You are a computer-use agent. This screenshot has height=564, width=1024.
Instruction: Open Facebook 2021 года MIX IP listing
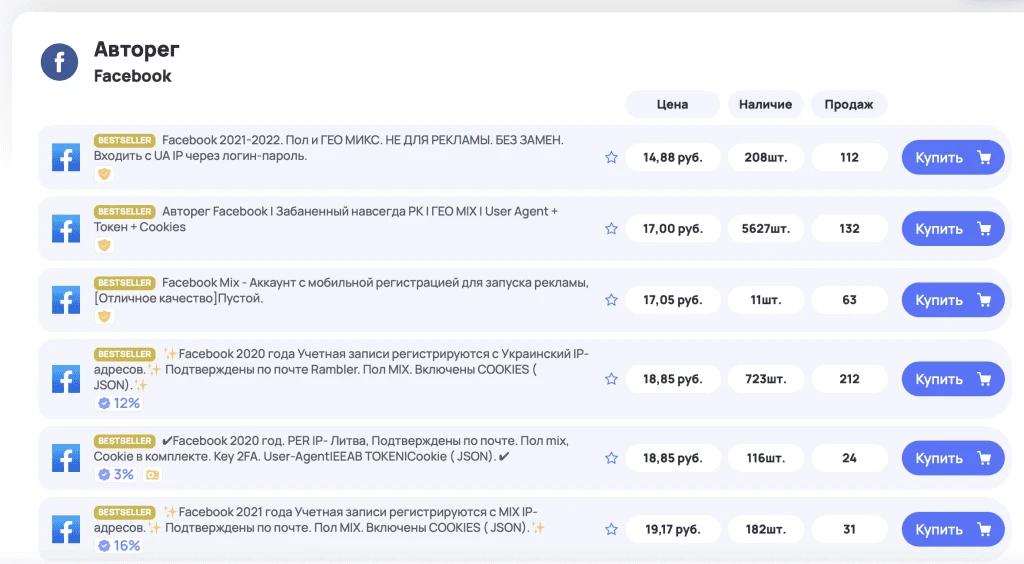(319, 520)
